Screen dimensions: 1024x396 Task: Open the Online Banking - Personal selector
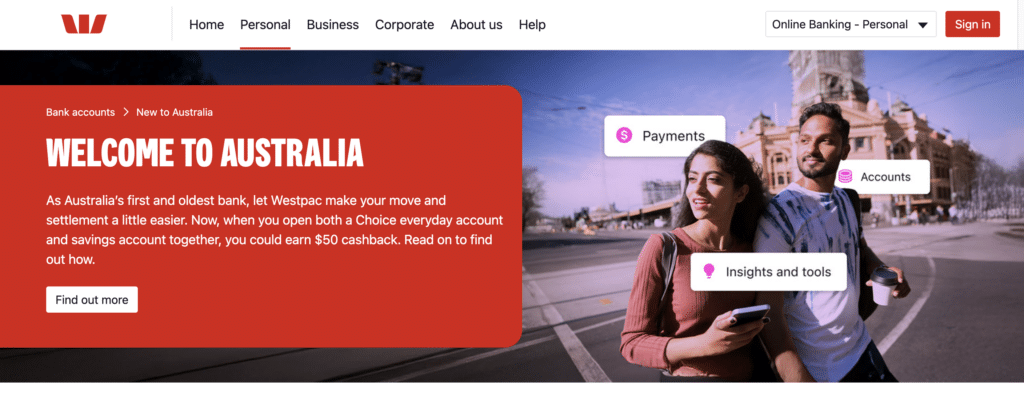(x=850, y=24)
